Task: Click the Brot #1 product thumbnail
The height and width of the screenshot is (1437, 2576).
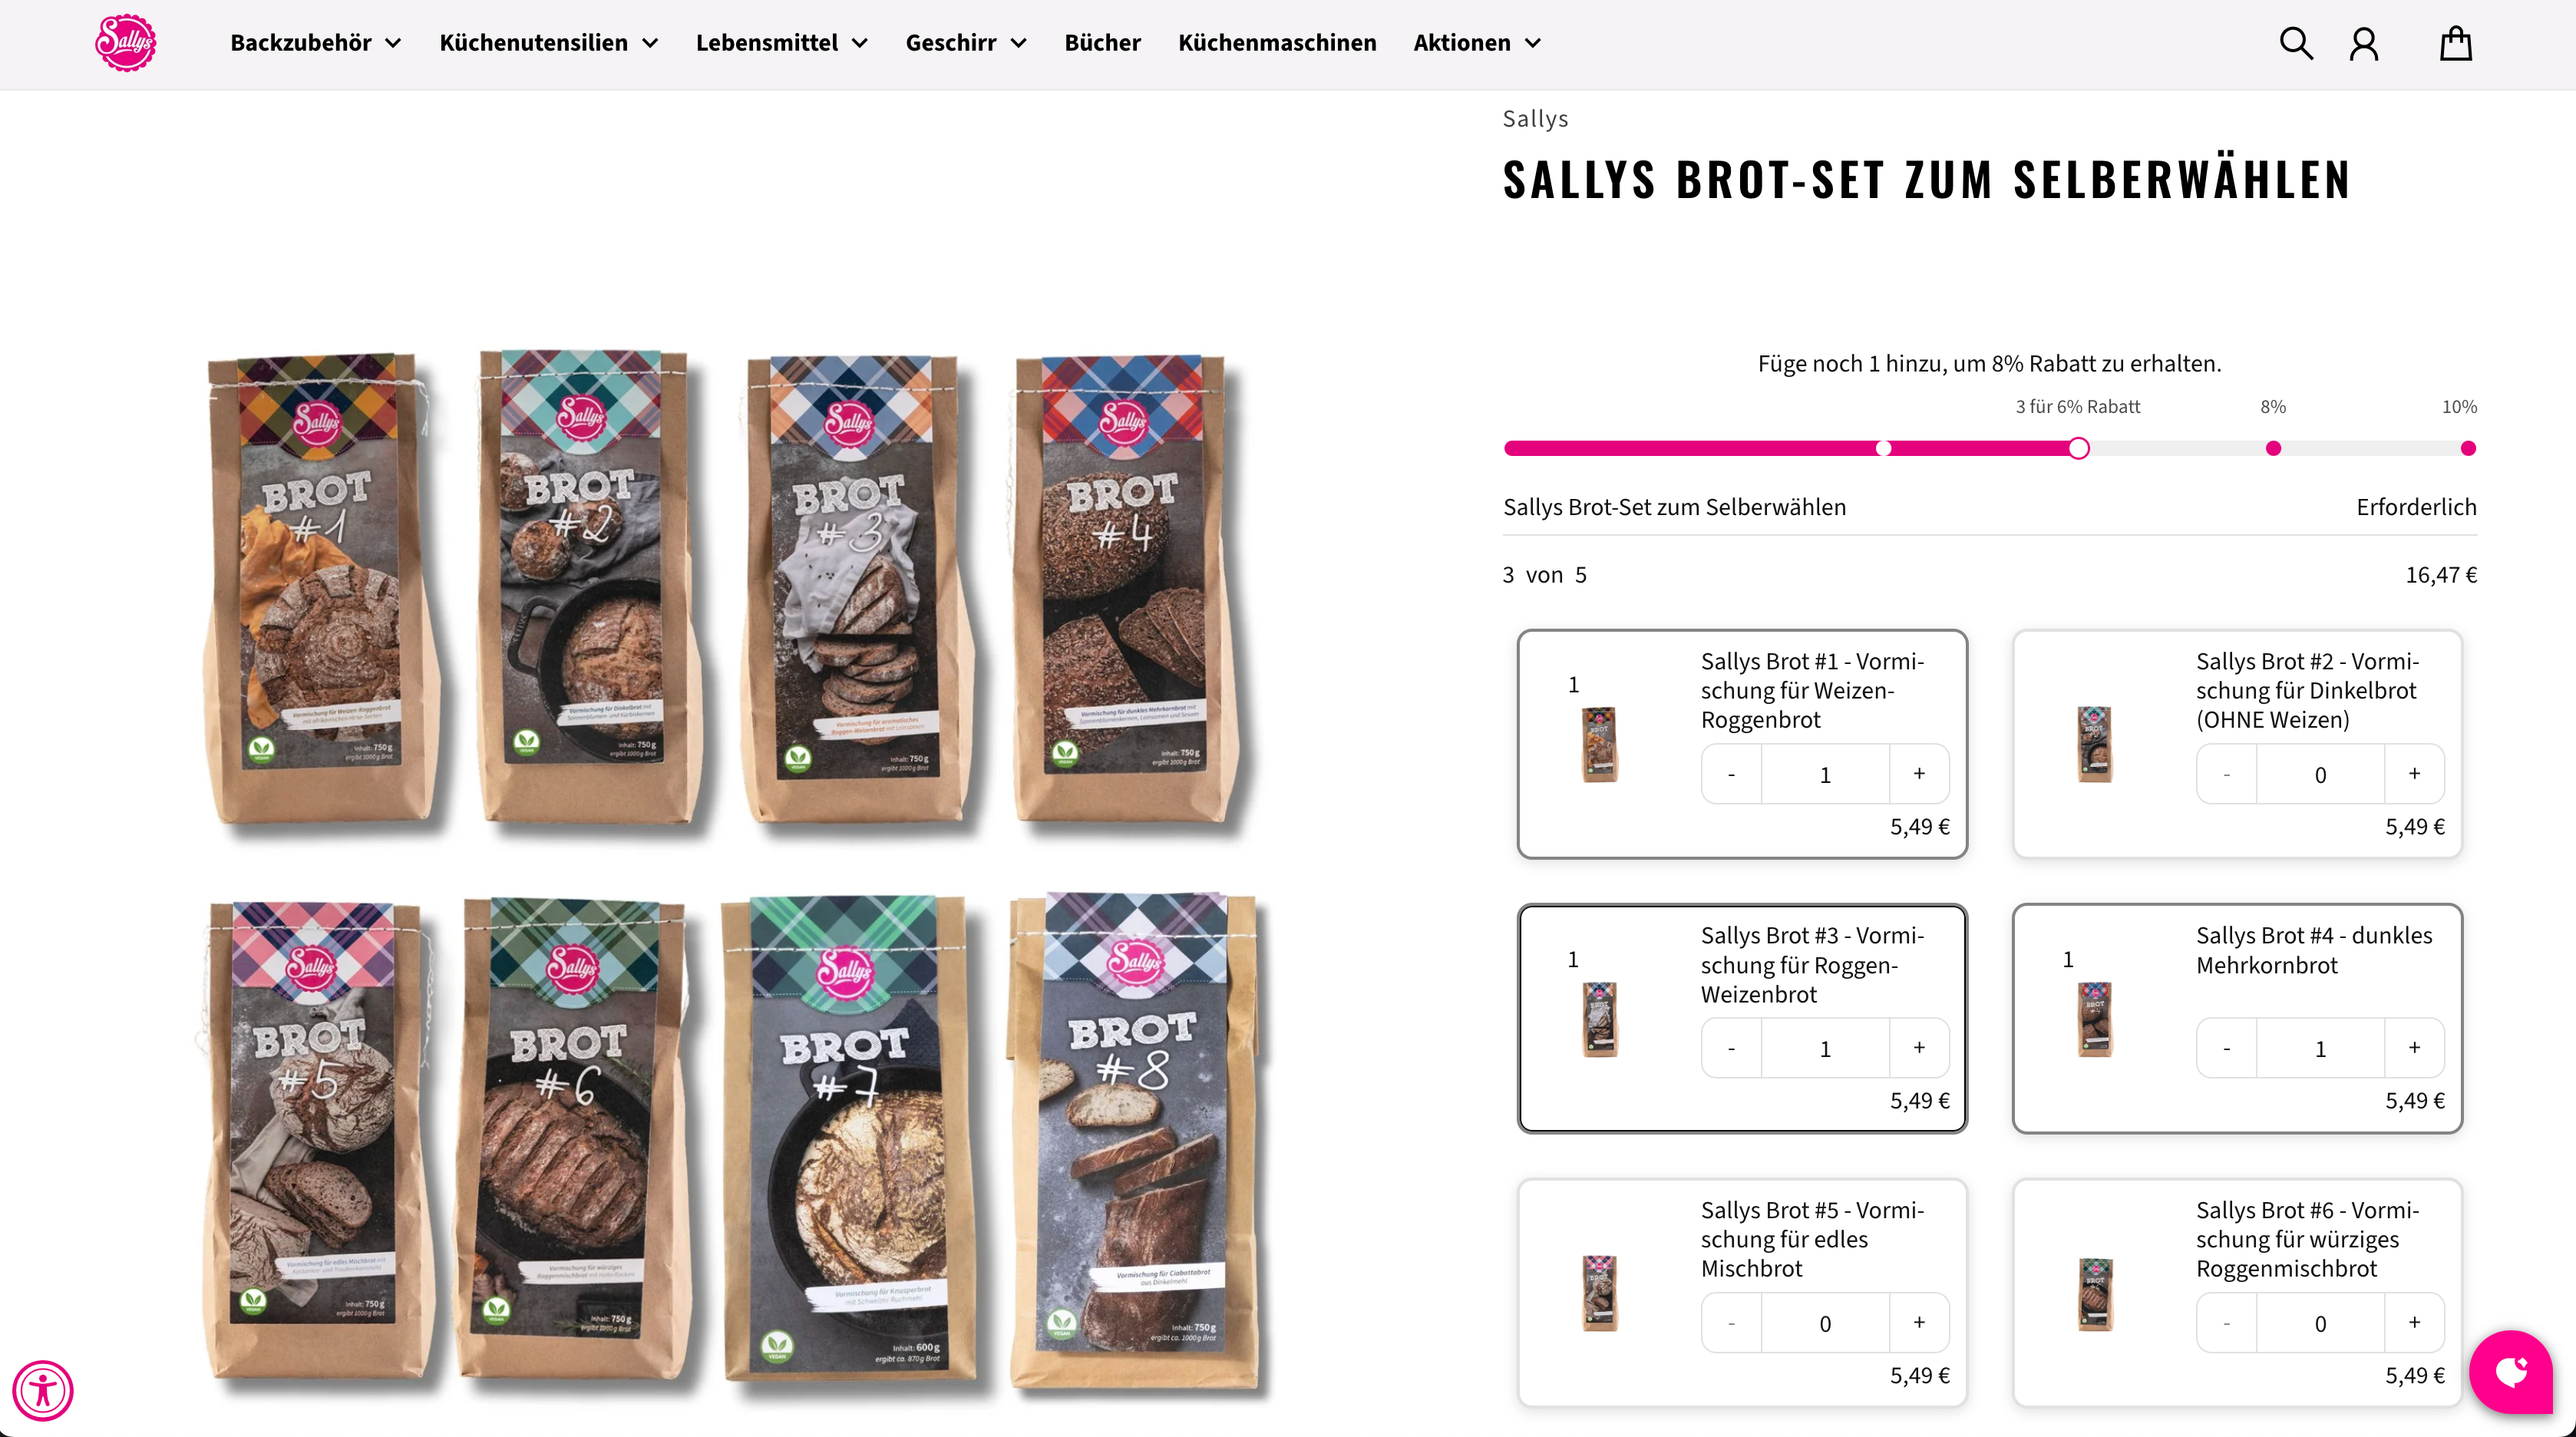Action: point(1599,744)
